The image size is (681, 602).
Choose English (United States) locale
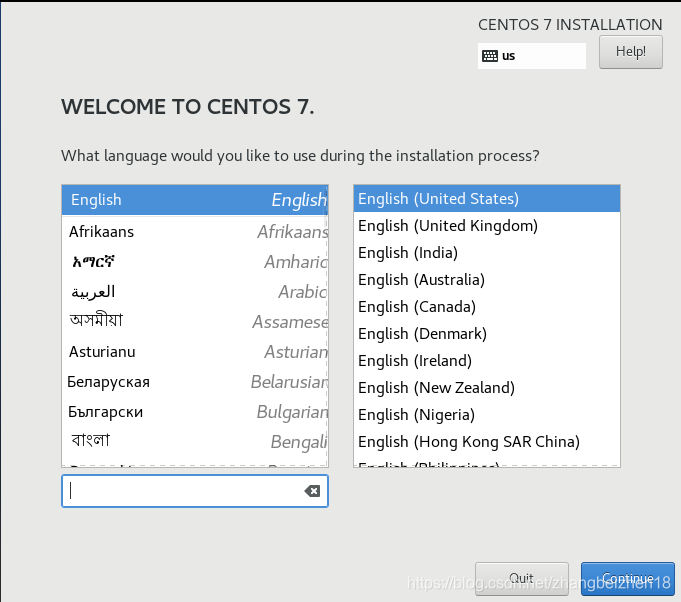(x=487, y=198)
